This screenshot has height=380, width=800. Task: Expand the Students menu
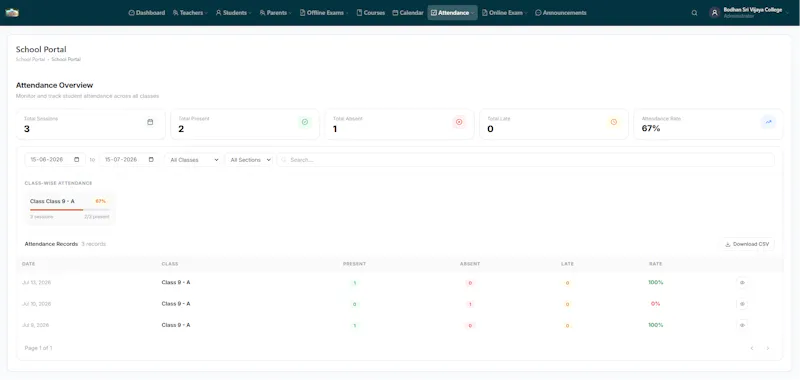[x=233, y=13]
